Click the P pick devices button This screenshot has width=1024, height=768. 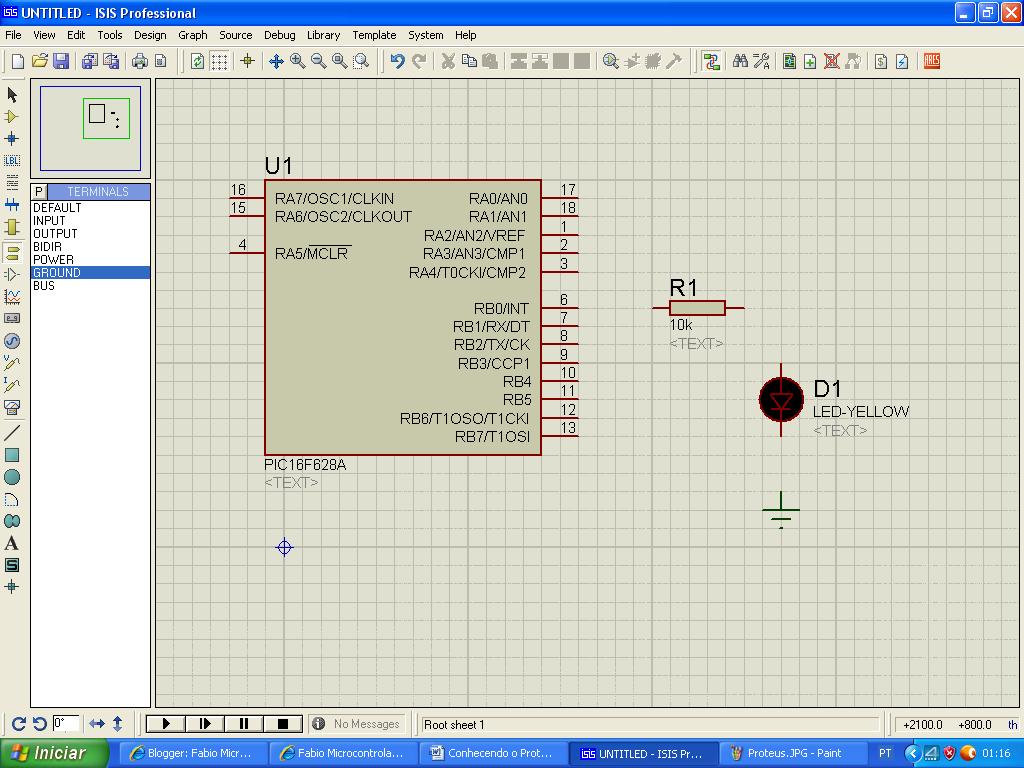[39, 191]
